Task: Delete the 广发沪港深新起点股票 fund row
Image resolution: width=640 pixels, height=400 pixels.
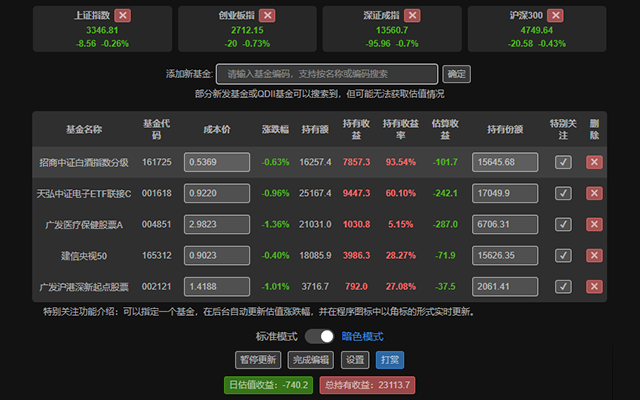Action: coord(594,287)
